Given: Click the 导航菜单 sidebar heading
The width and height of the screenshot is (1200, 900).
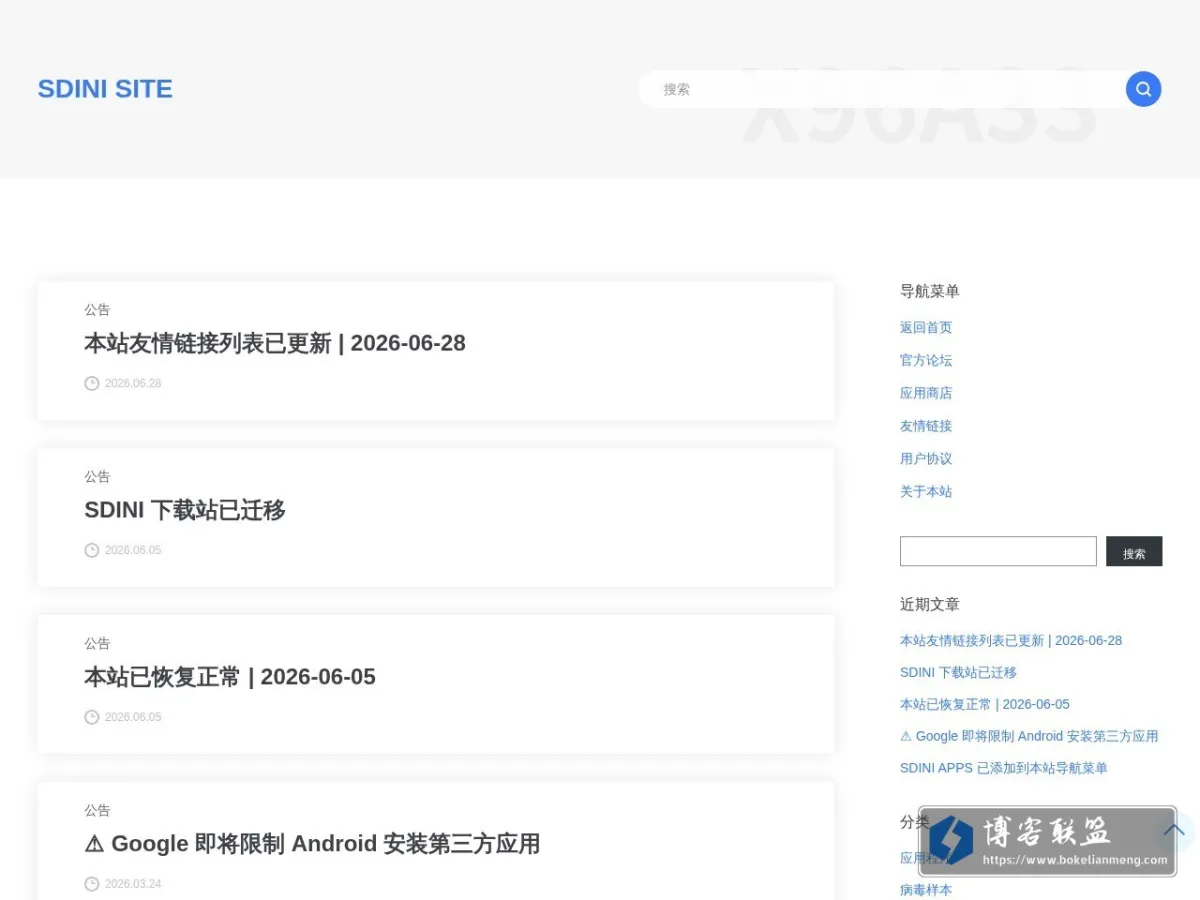Looking at the screenshot, I should 930,291.
